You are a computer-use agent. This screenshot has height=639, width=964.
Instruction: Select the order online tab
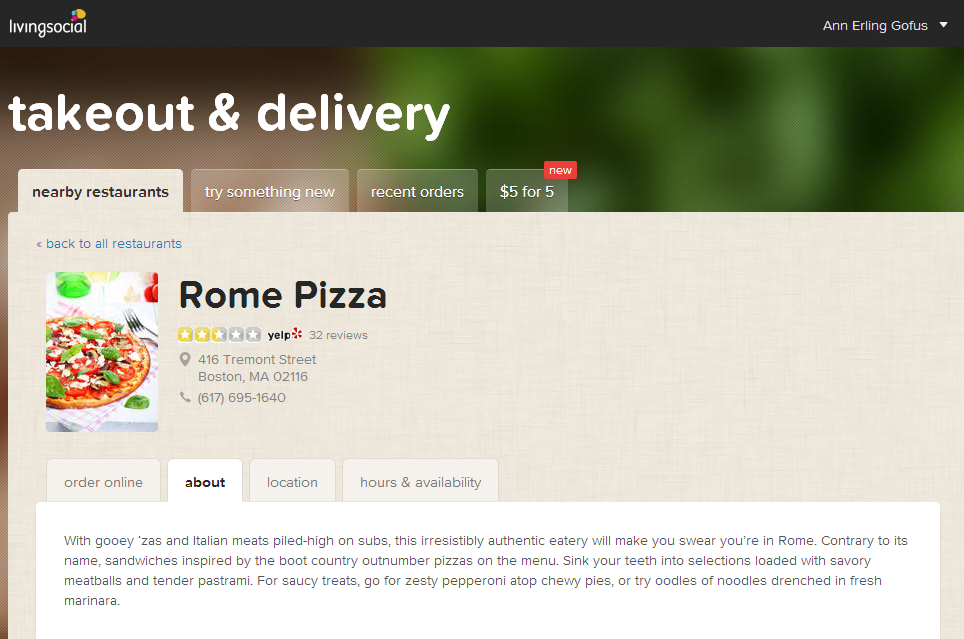[103, 482]
